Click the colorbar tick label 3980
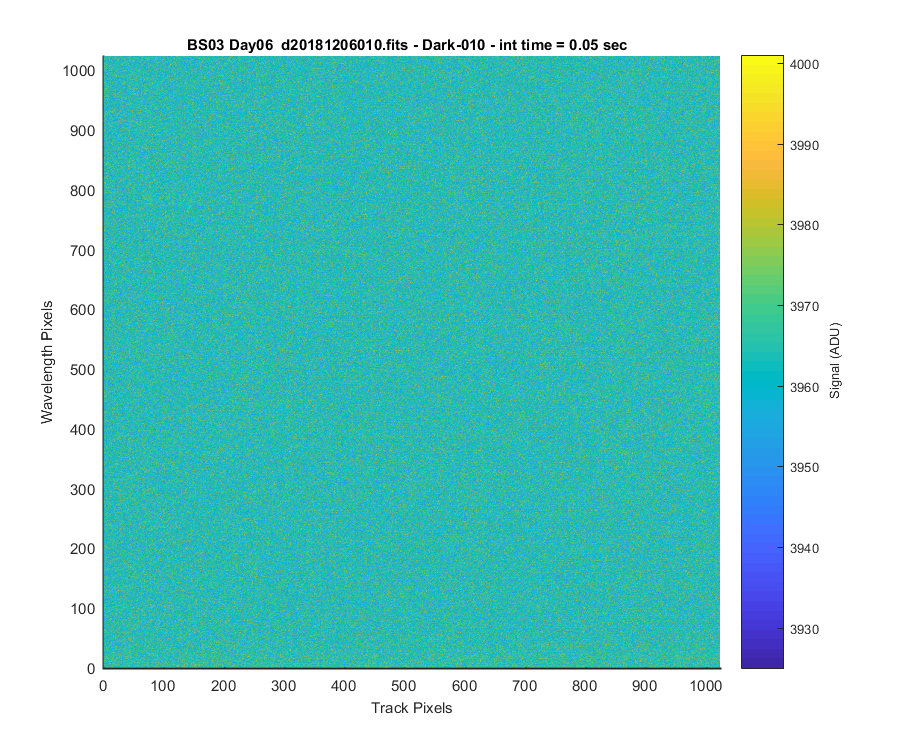Image resolution: width=900 pixels, height=750 pixels. pyautogui.click(x=804, y=226)
